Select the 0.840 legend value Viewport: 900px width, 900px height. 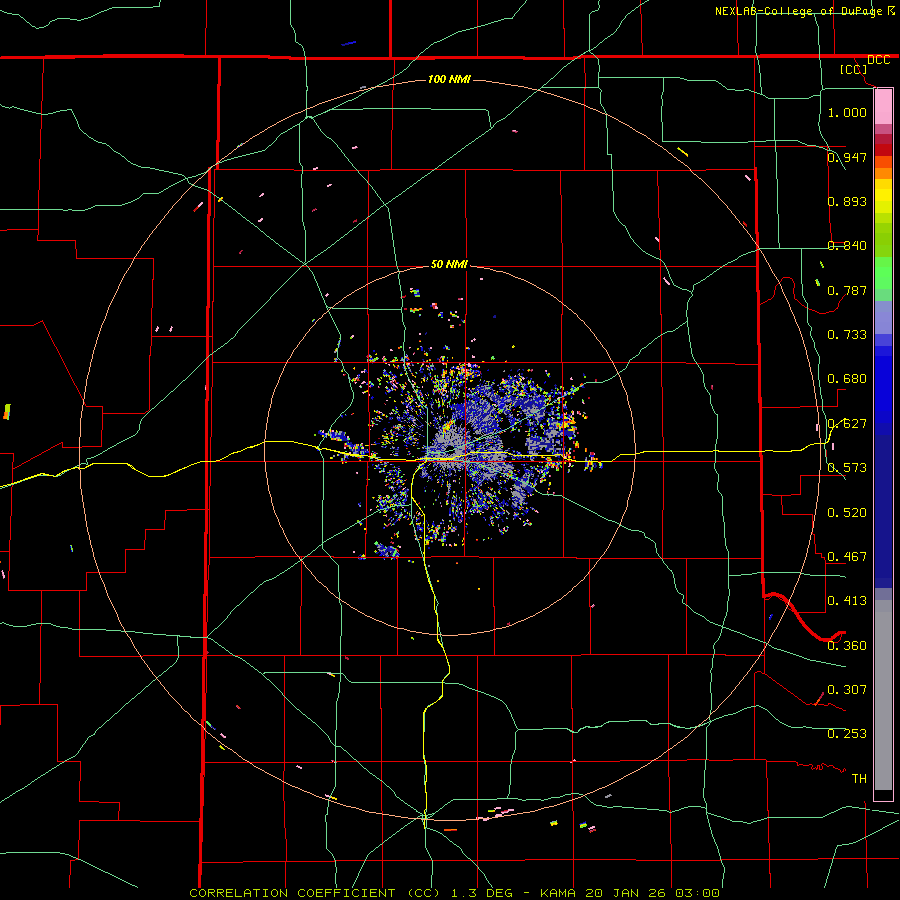coord(847,246)
